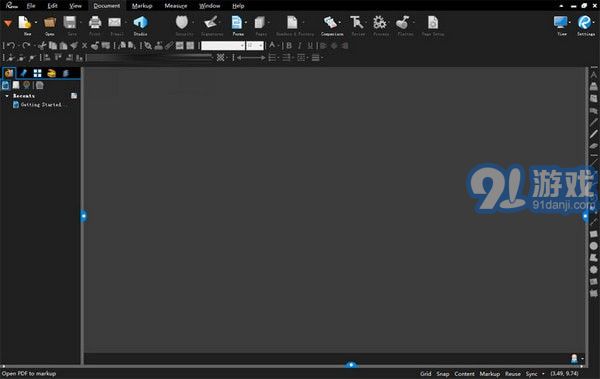Screen dimensions: 600x379
Task: Select the thumbnails grid panel tab icon
Action: (x=37, y=73)
